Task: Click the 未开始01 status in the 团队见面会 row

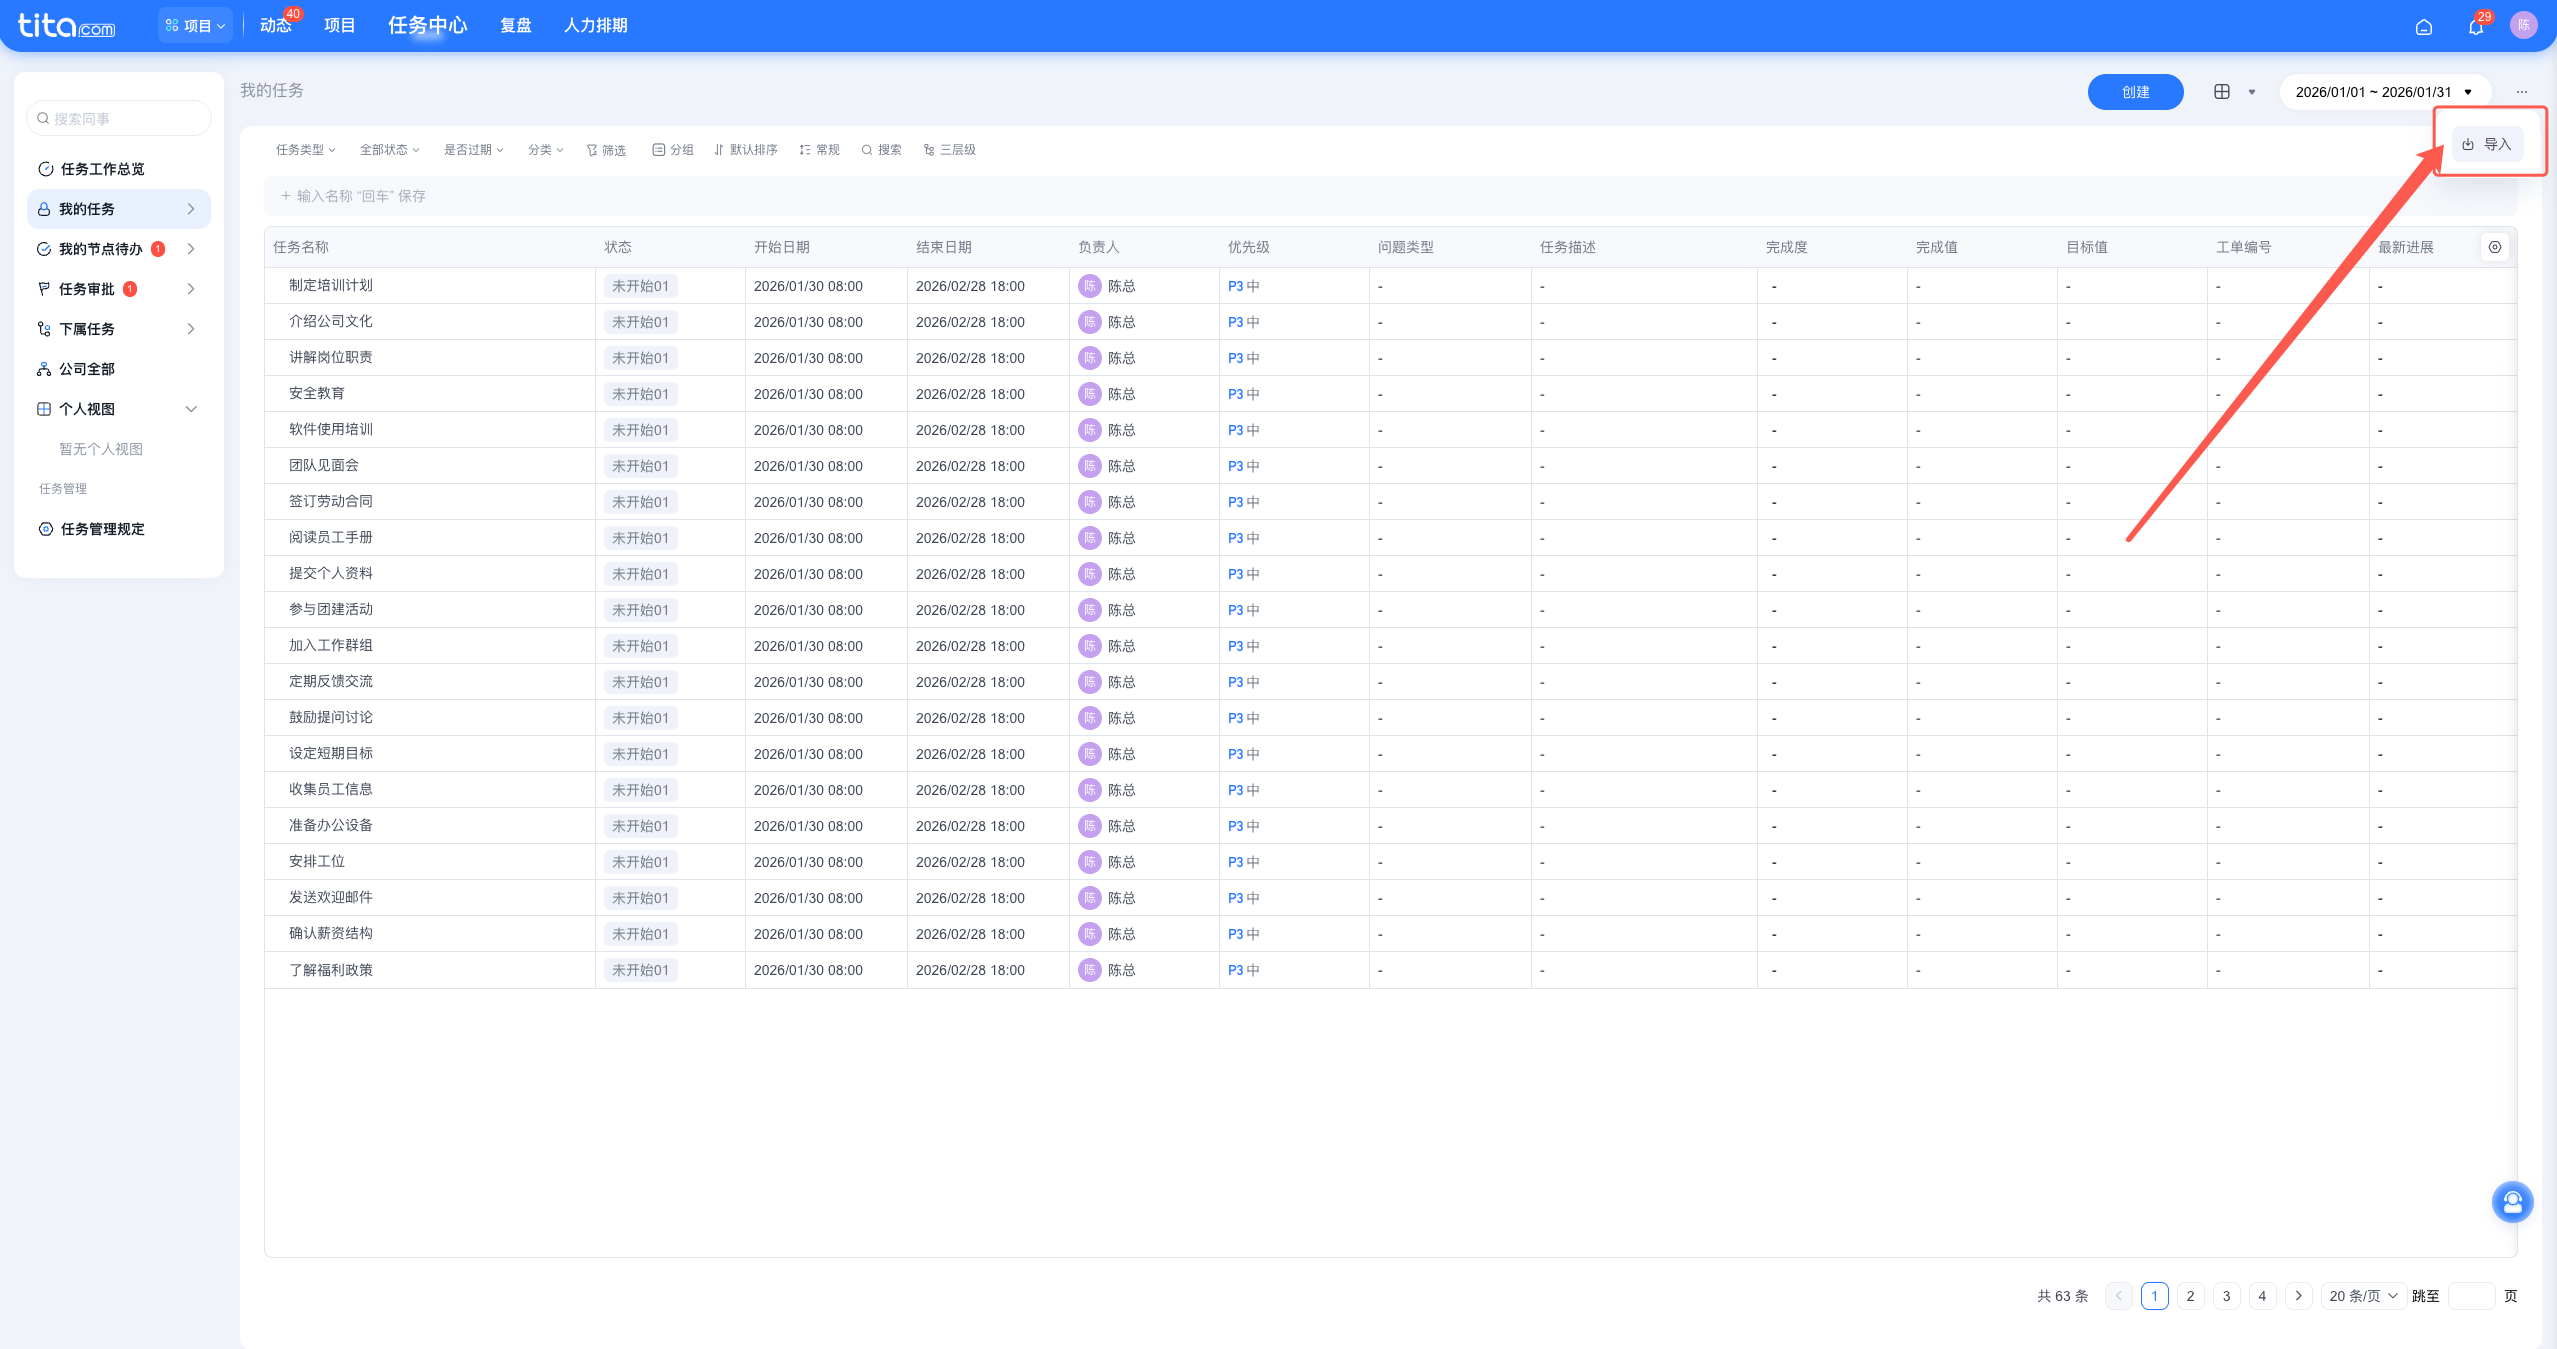Action: [640, 466]
